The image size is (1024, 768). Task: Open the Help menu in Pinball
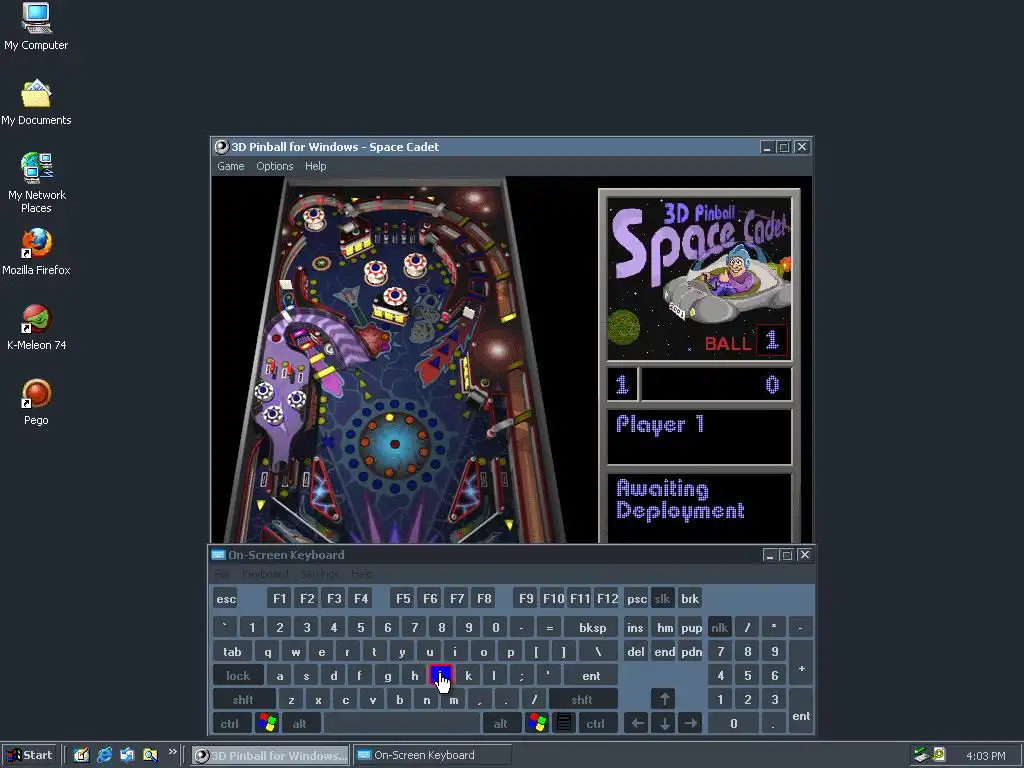pos(315,166)
